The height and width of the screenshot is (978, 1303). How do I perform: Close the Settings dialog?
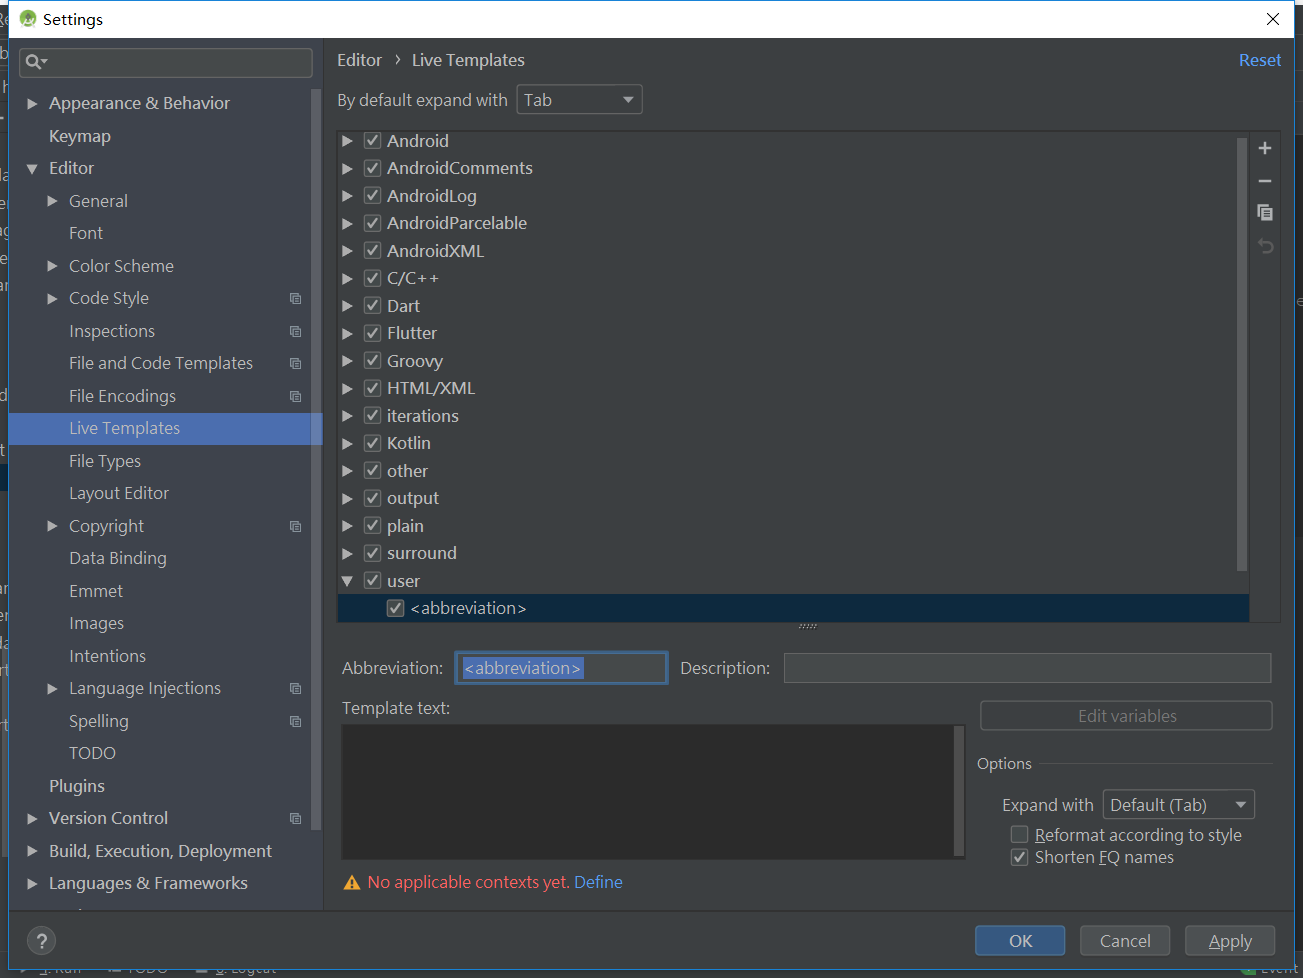coord(1272,19)
